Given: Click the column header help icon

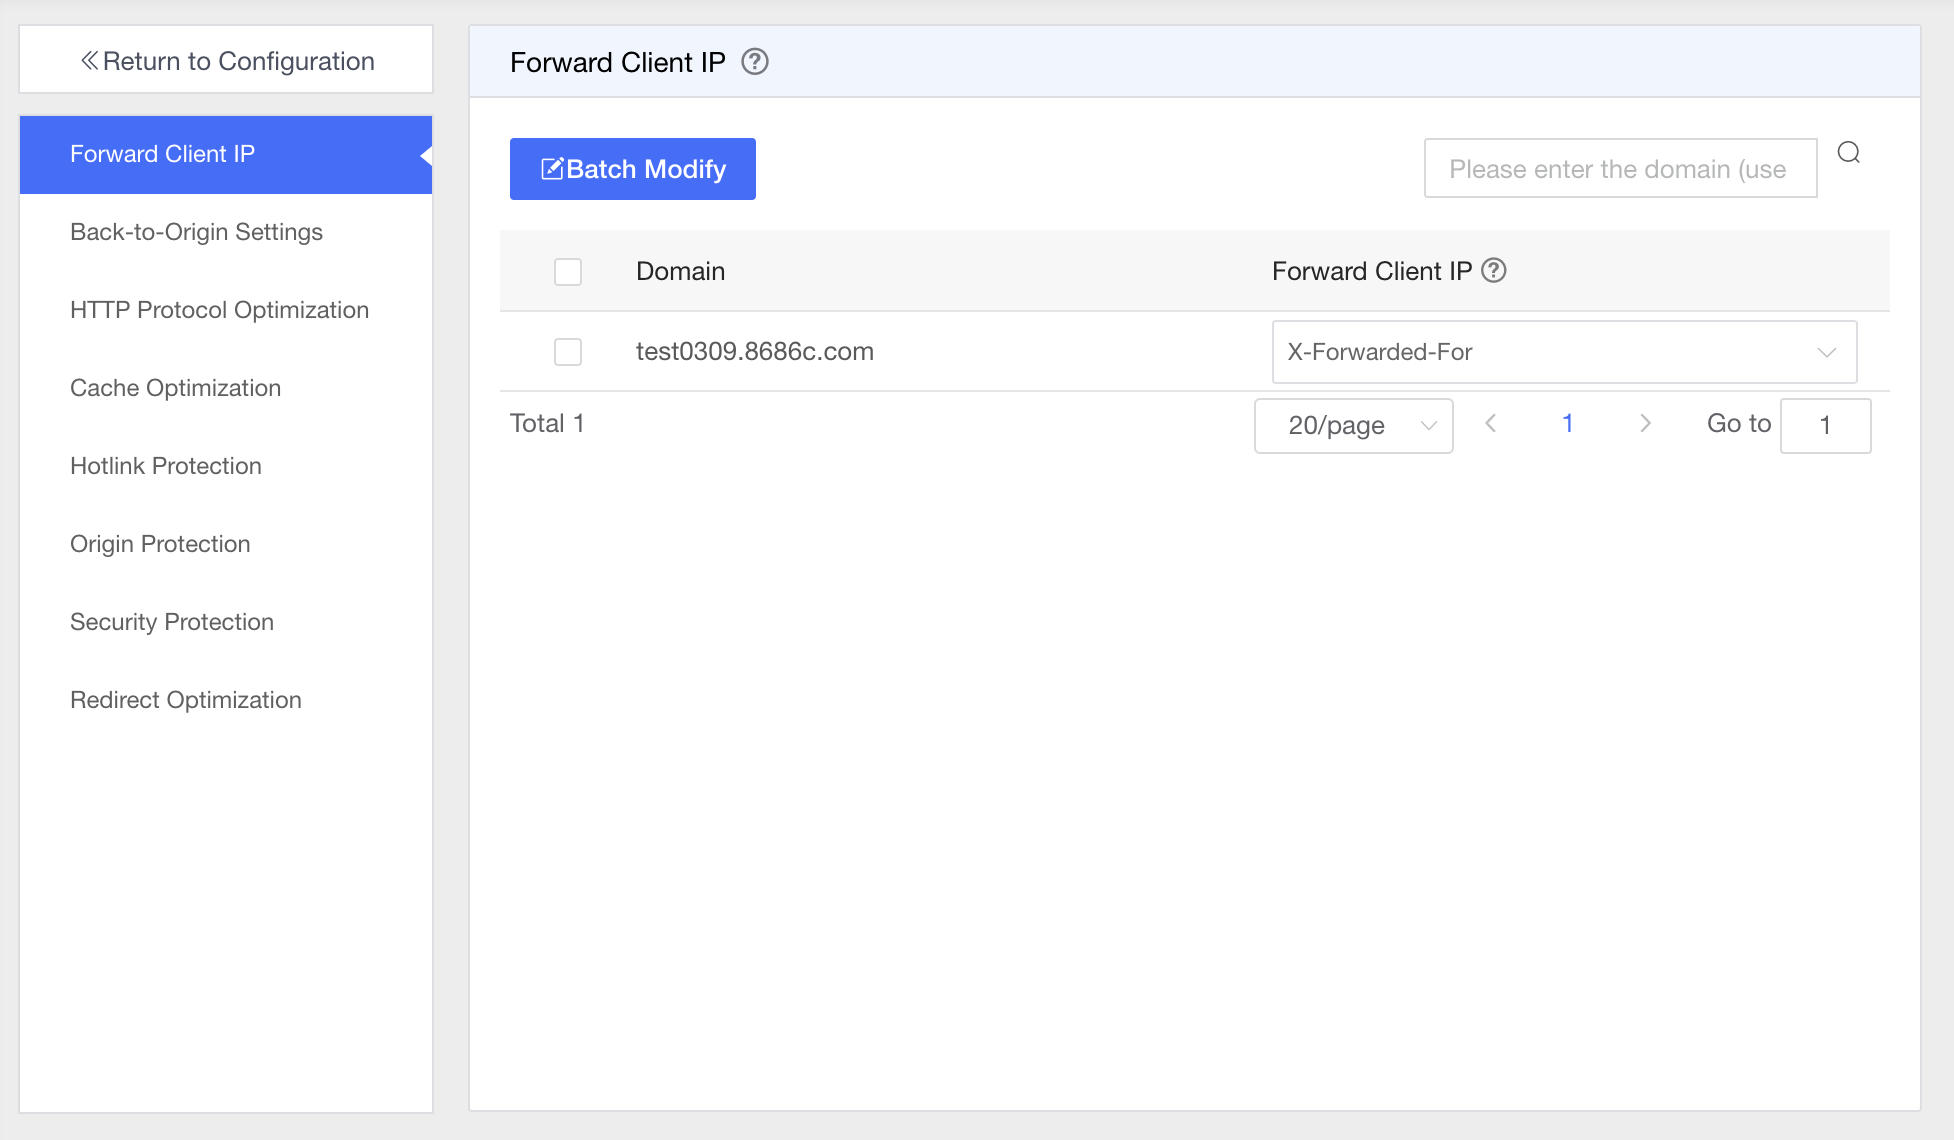Looking at the screenshot, I should 1494,270.
